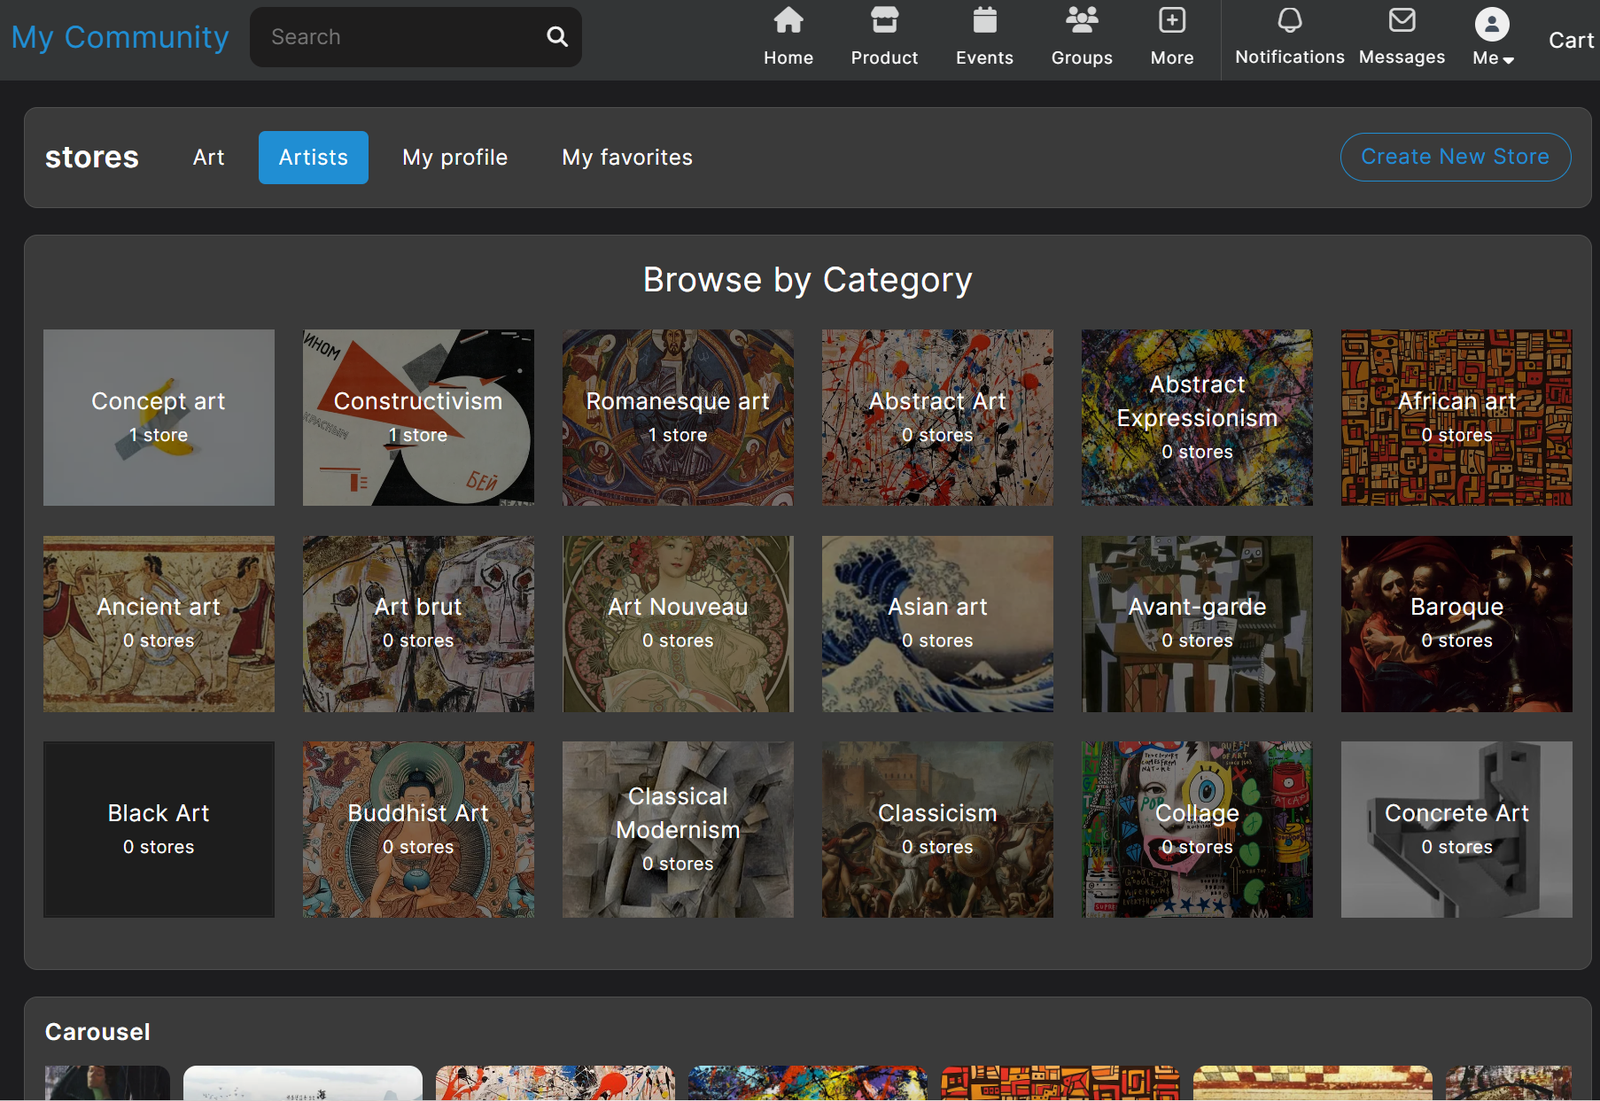Select the Art tab
Screen dimensions: 1600x1101
pos(208,158)
